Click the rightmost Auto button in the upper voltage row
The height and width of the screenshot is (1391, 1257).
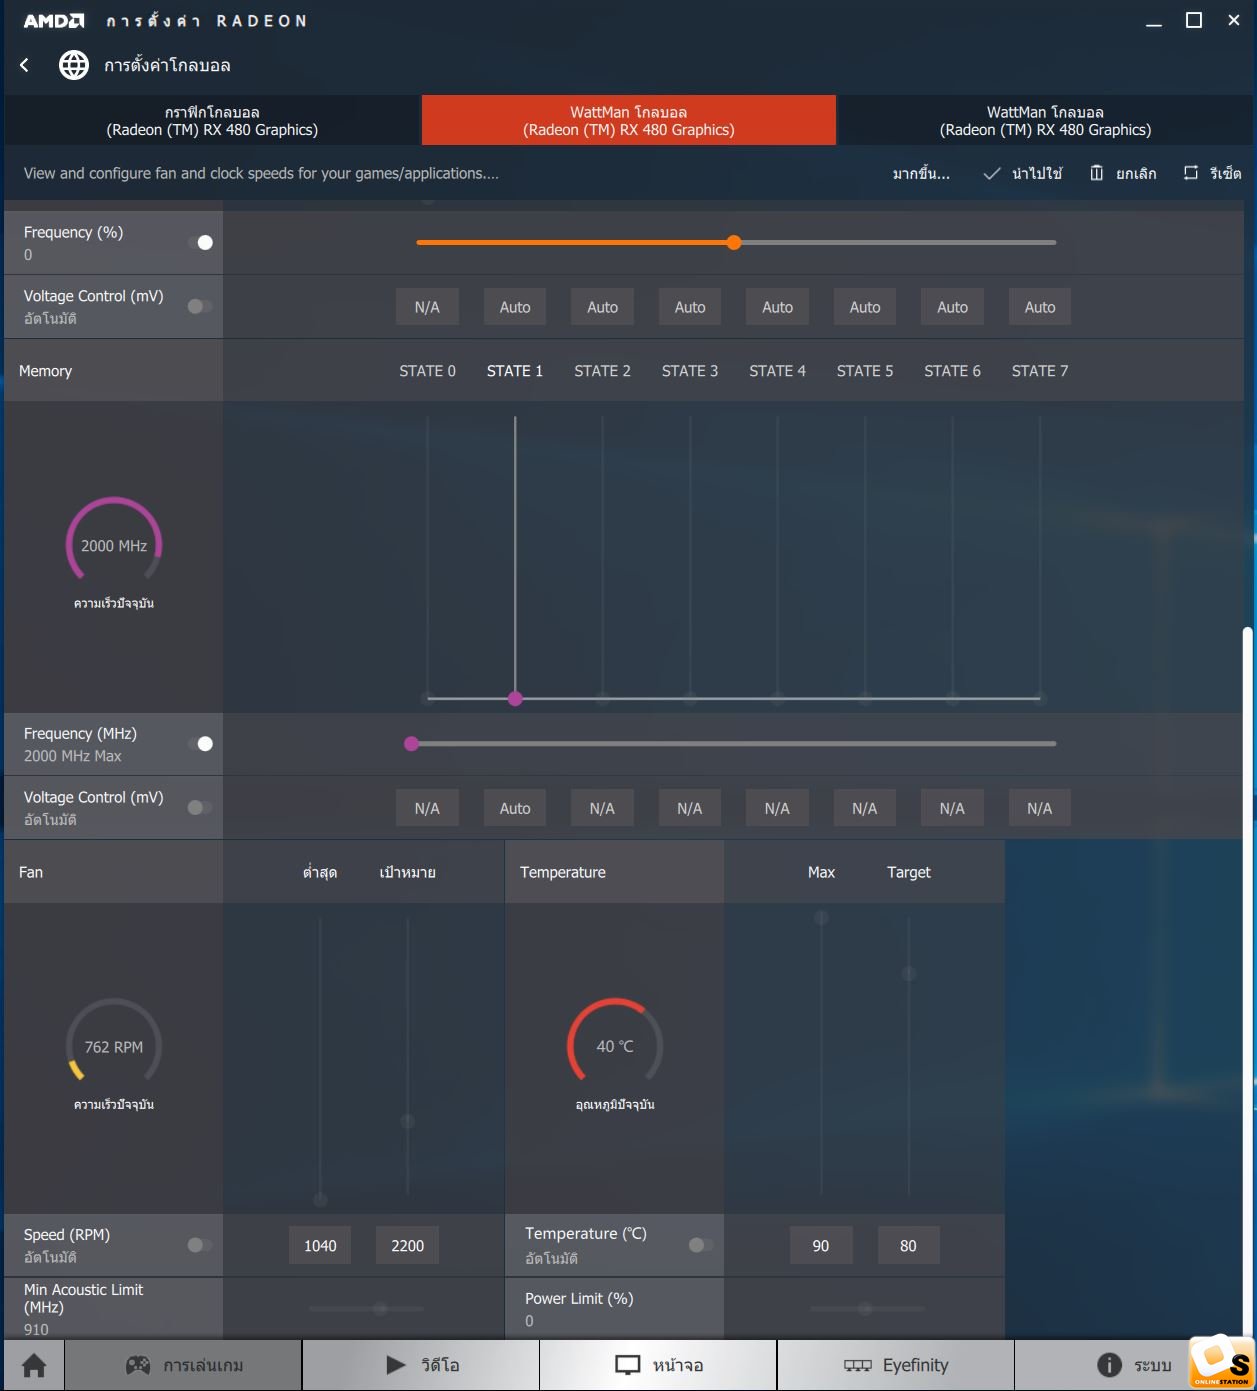point(1040,307)
